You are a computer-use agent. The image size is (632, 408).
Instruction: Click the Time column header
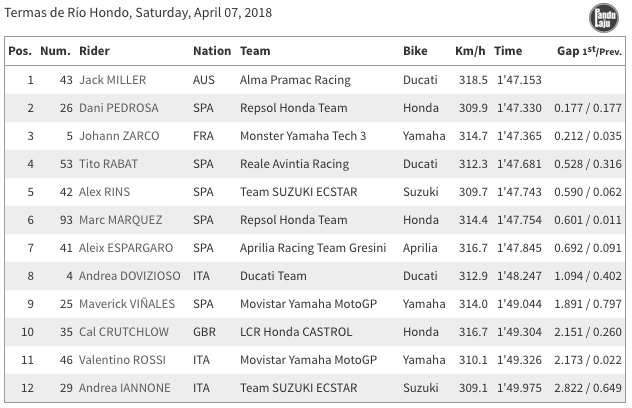click(x=508, y=51)
